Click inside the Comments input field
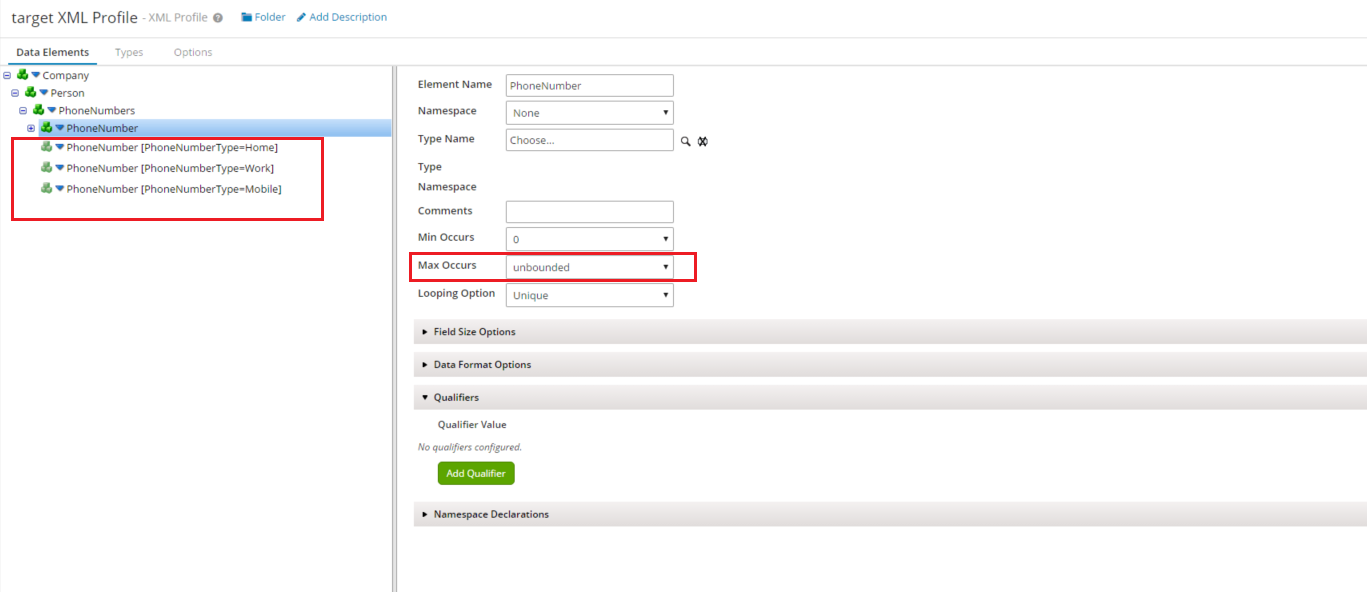Viewport: 1367px width, 592px height. 589,211
